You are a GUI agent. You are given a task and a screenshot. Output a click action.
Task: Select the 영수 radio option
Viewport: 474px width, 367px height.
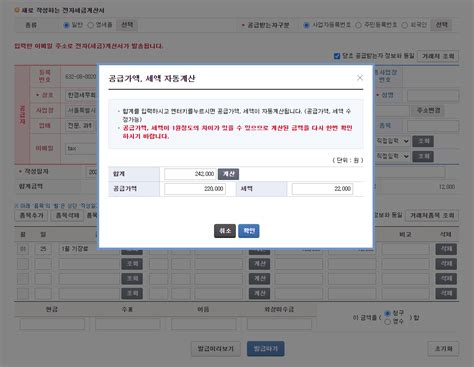(387, 322)
